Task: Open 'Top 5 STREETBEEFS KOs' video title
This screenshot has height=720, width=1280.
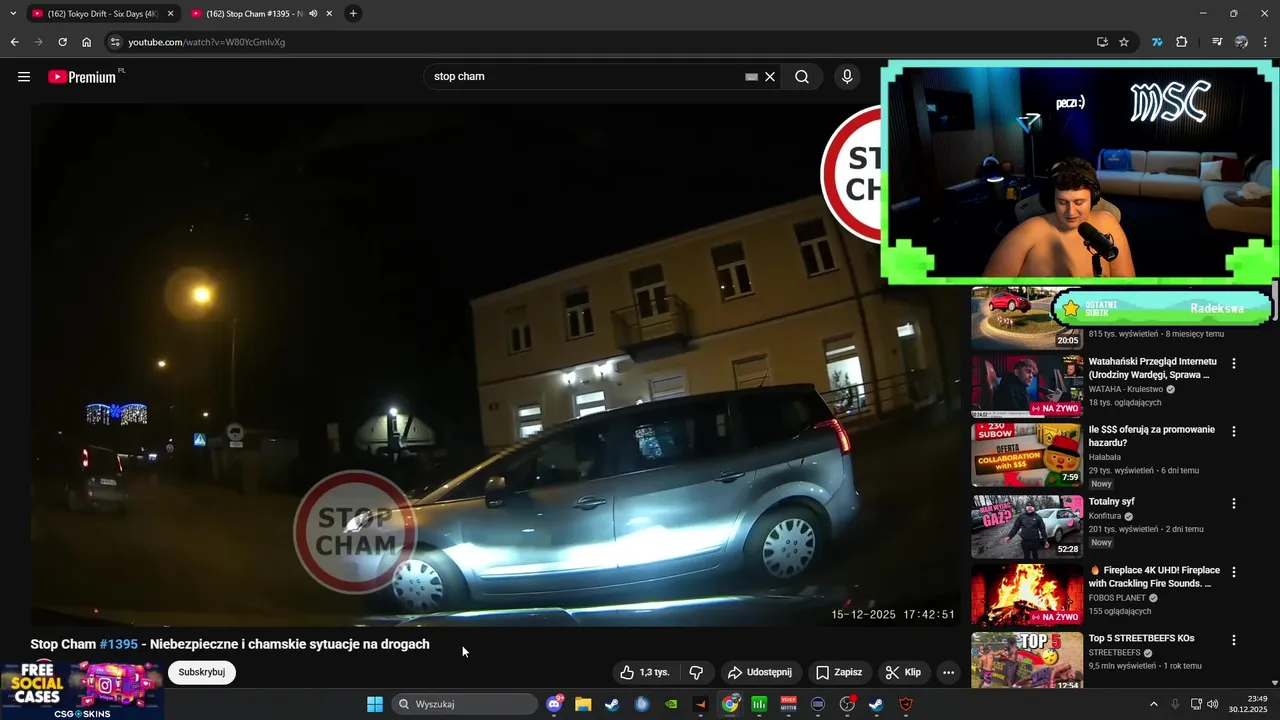Action: pos(1141,638)
